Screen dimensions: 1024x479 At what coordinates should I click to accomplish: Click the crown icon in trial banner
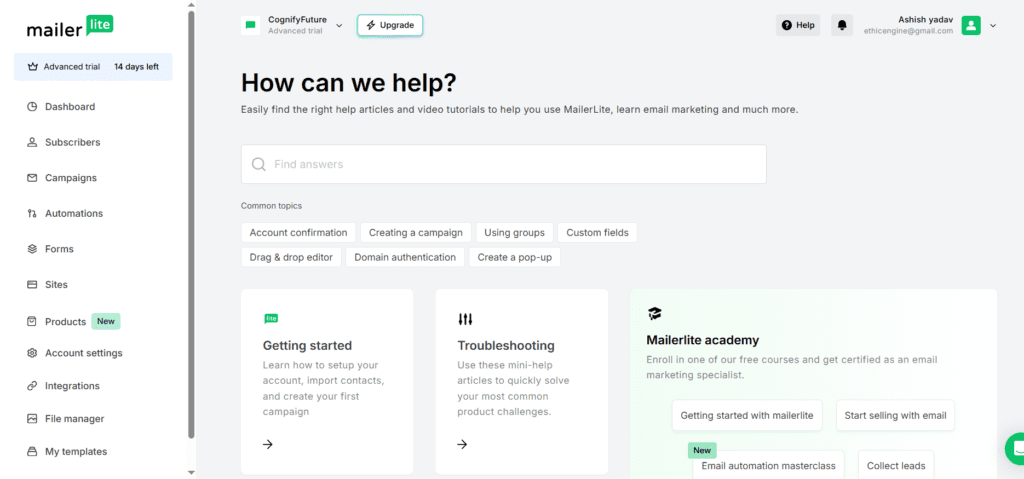(x=33, y=67)
